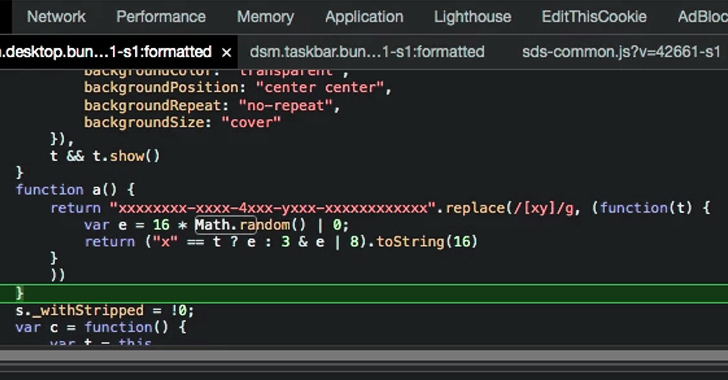This screenshot has width=728, height=380.
Task: Click the 't && t.show()' line
Action: [105, 156]
